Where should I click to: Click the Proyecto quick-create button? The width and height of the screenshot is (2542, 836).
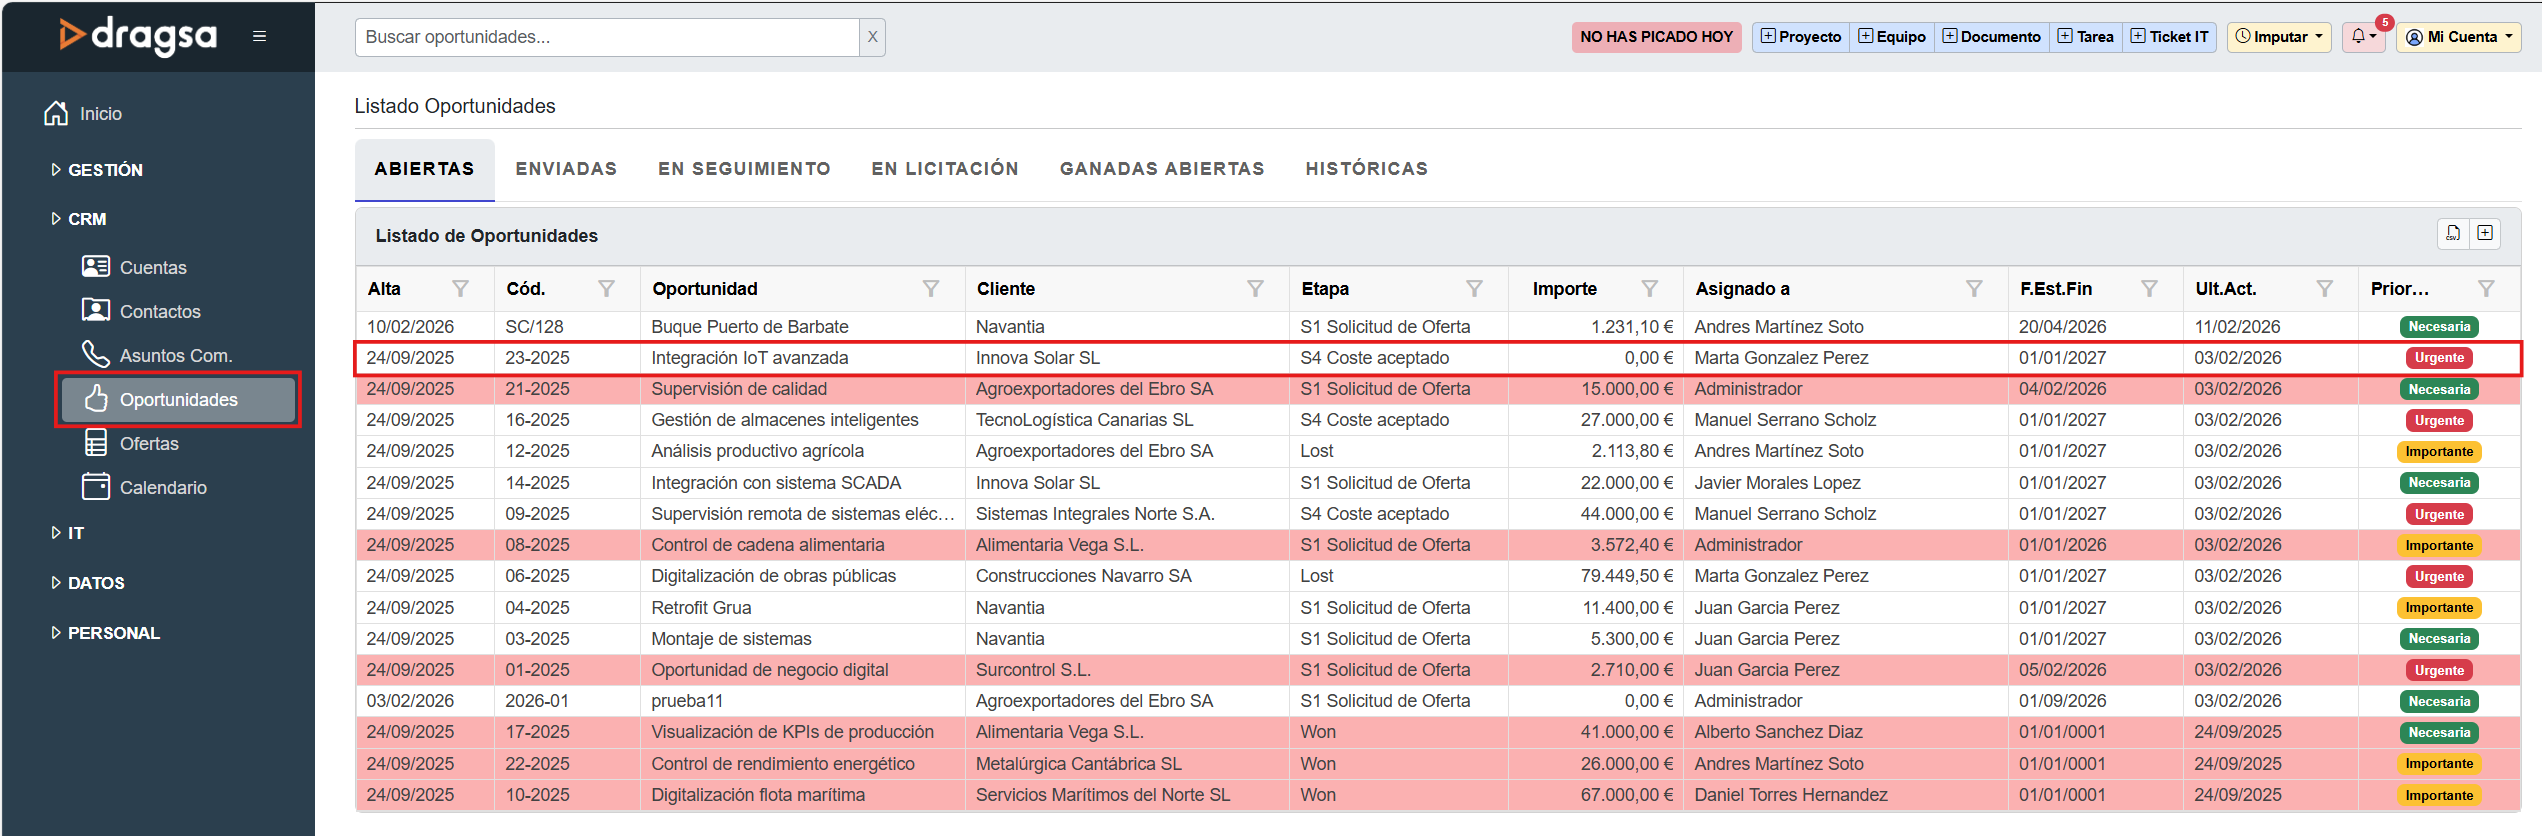pyautogui.click(x=1800, y=37)
